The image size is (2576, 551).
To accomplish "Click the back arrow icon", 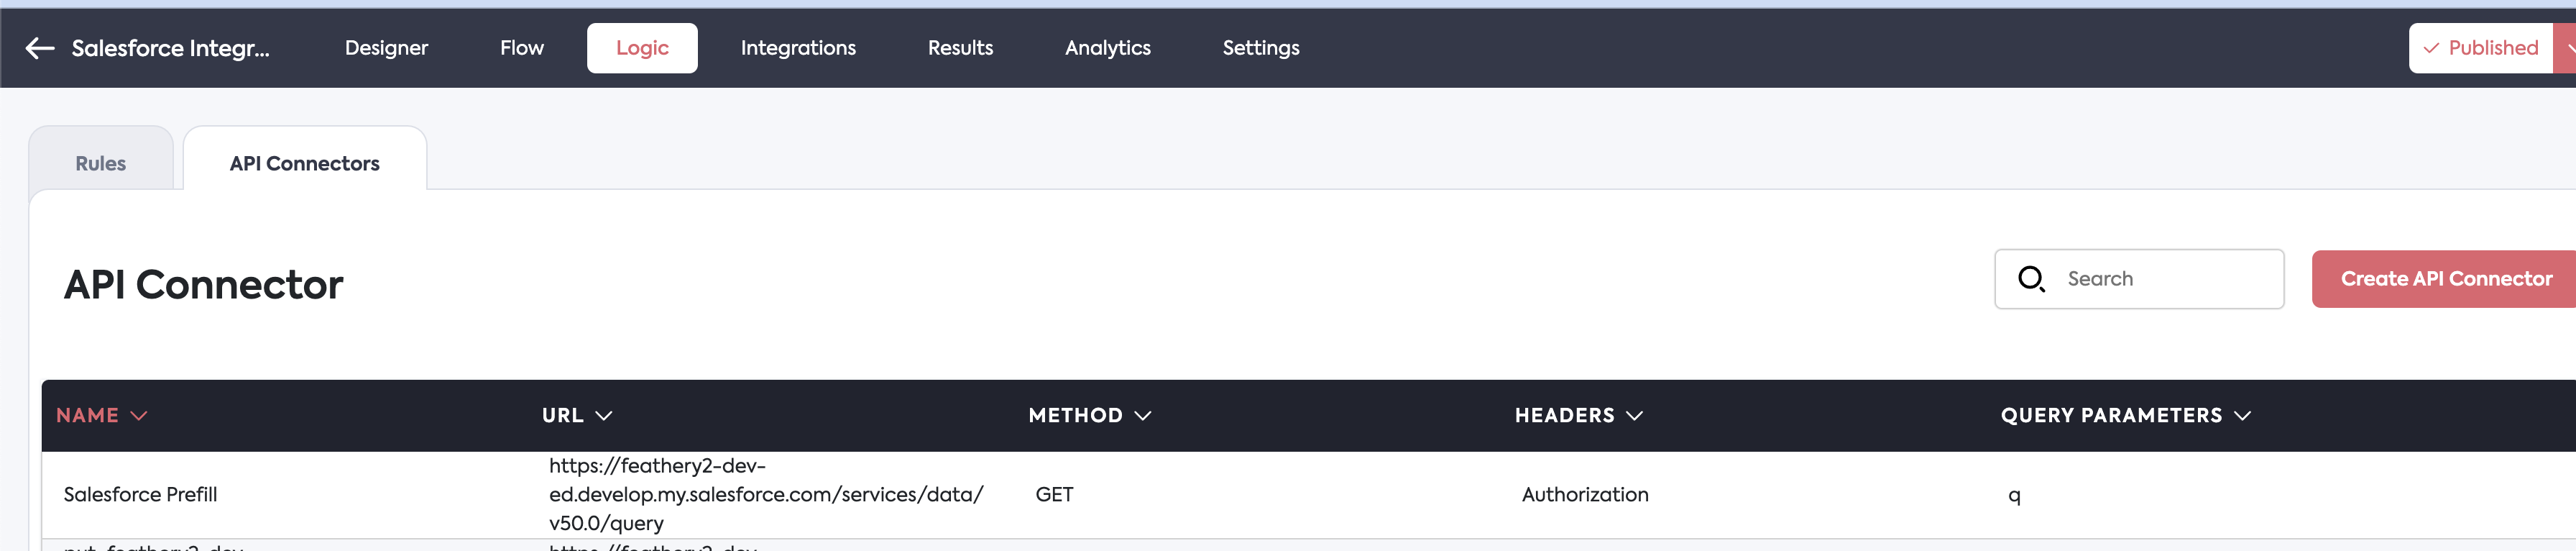I will click(40, 48).
